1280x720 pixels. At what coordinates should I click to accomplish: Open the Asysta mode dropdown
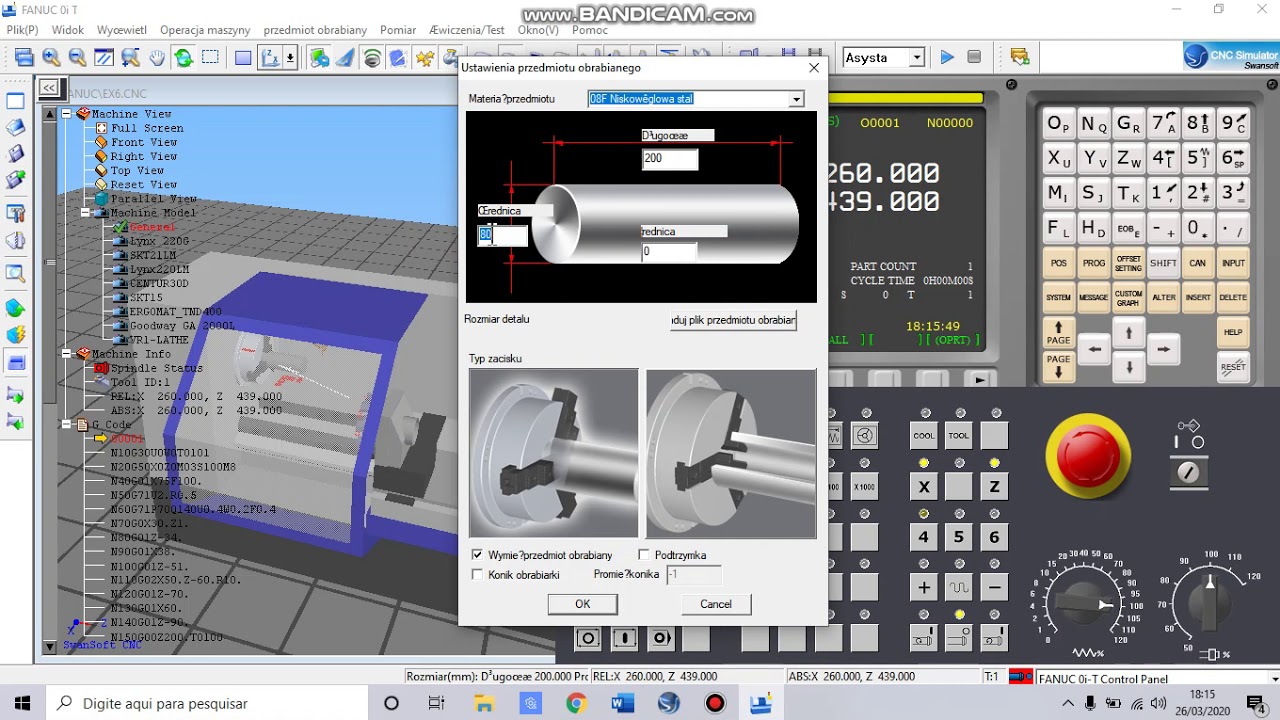(916, 58)
